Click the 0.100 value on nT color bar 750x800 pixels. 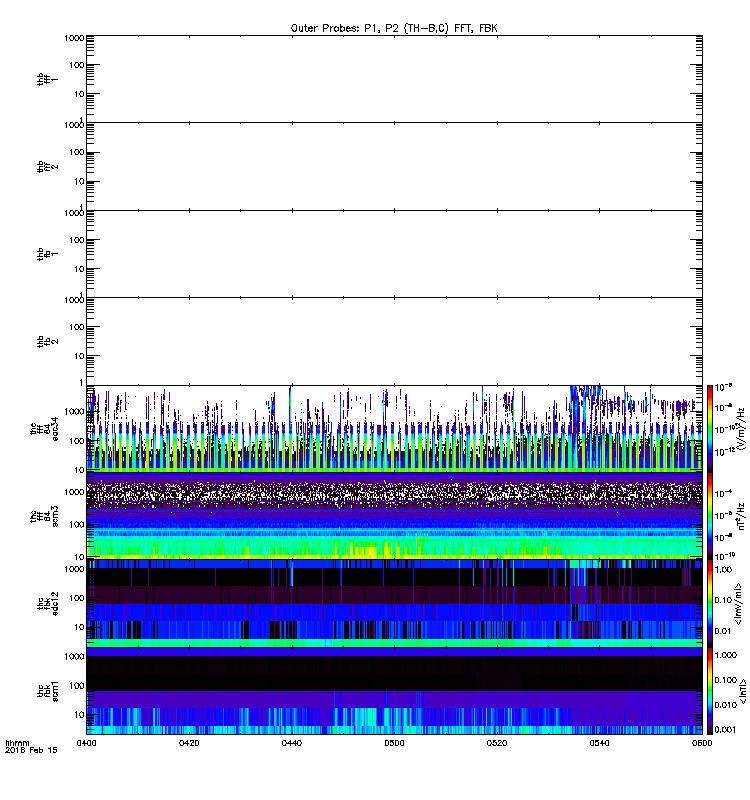[x=726, y=680]
